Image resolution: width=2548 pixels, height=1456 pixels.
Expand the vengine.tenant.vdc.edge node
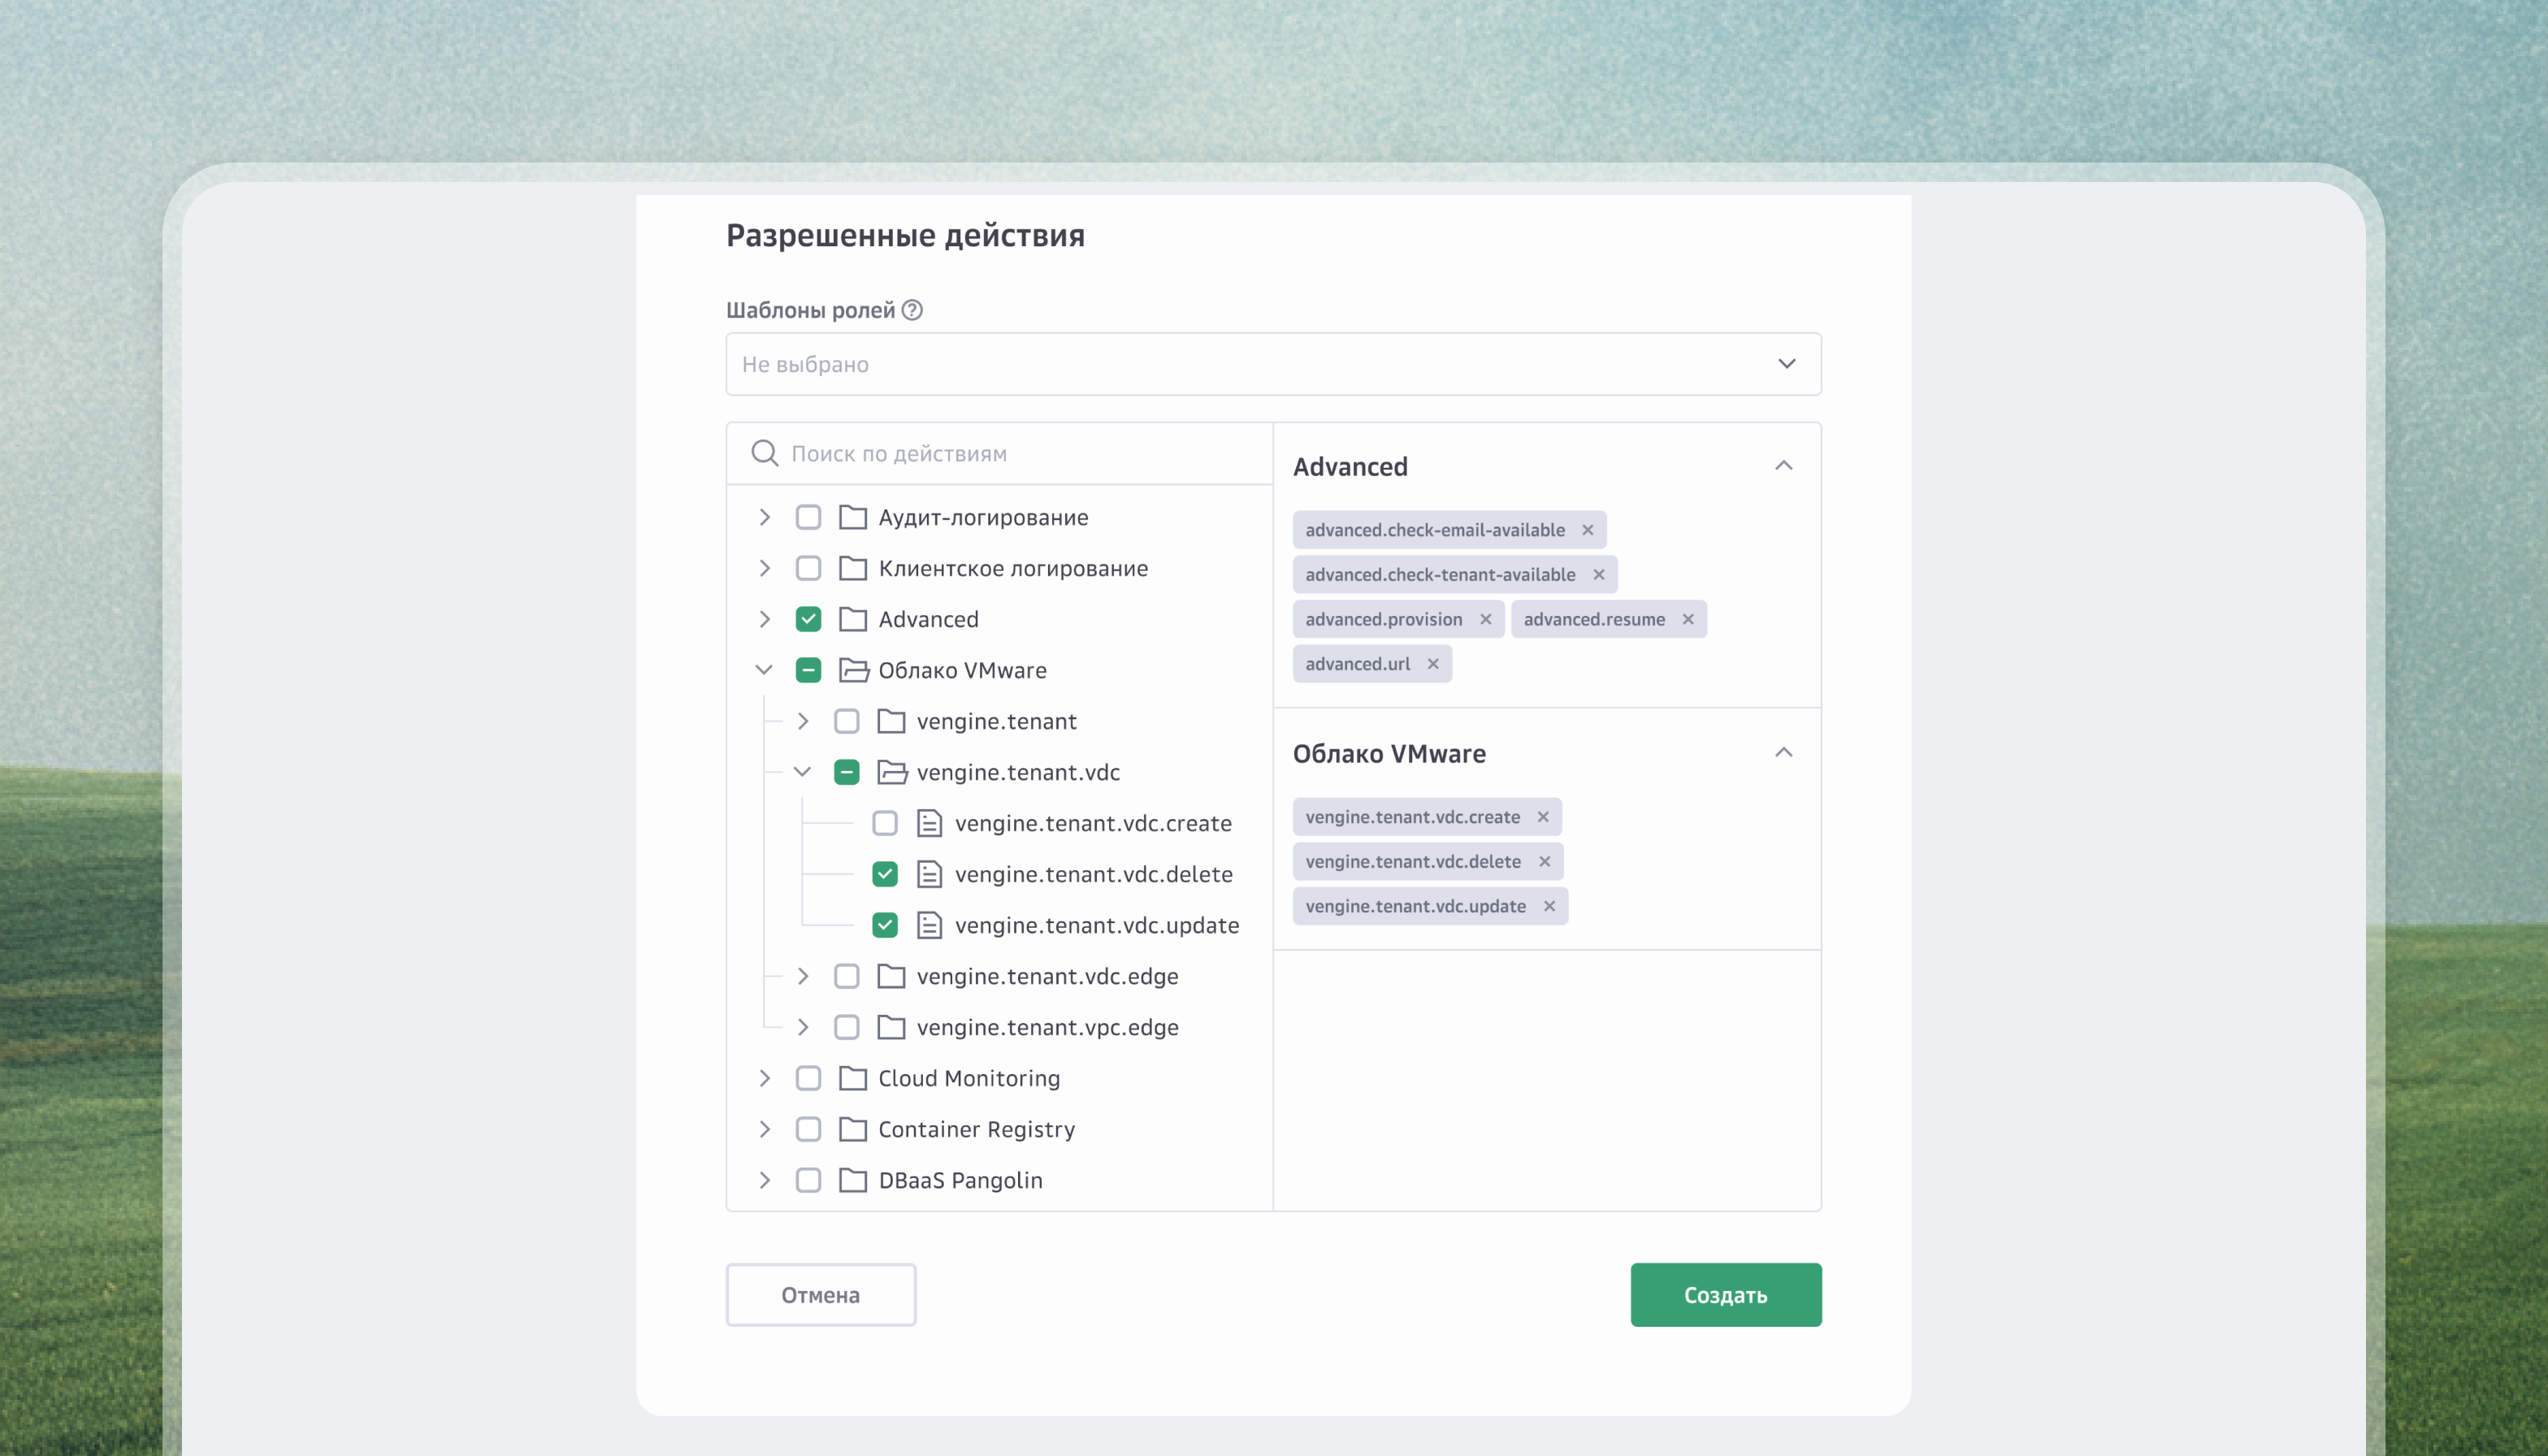(x=803, y=976)
